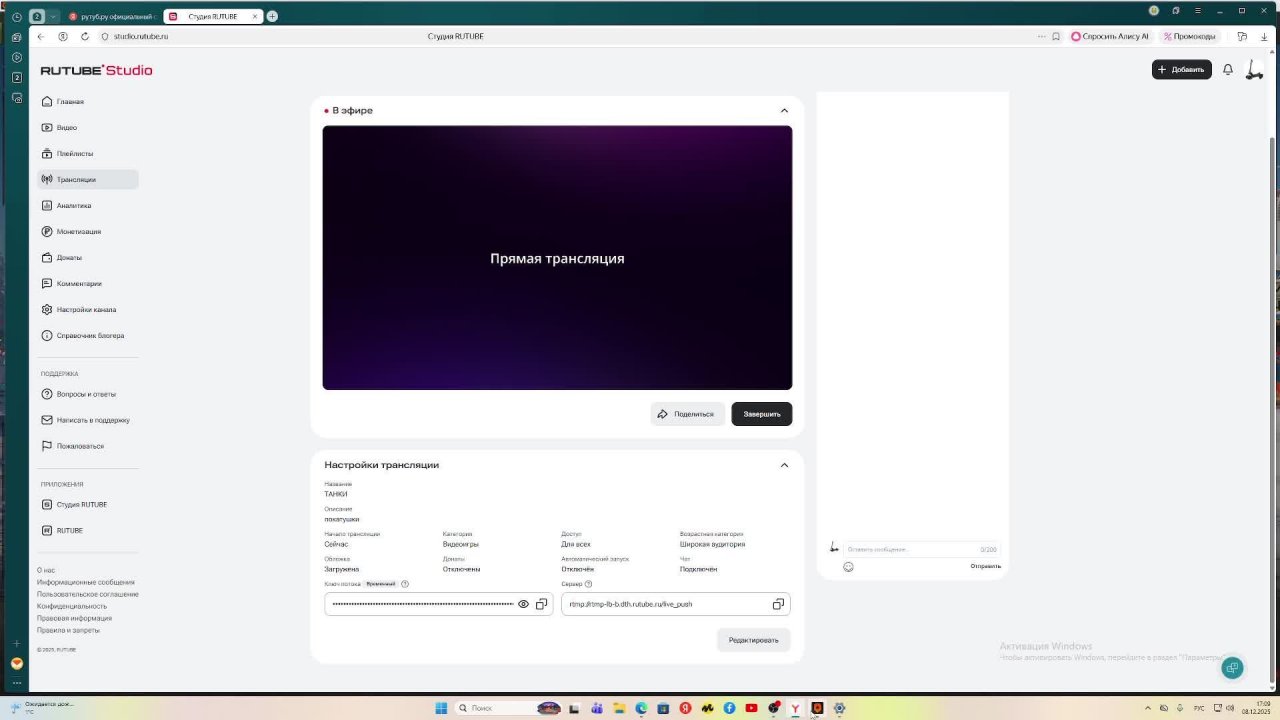Copy the stream key to clipboard
The width and height of the screenshot is (1280, 720).
[x=542, y=604]
